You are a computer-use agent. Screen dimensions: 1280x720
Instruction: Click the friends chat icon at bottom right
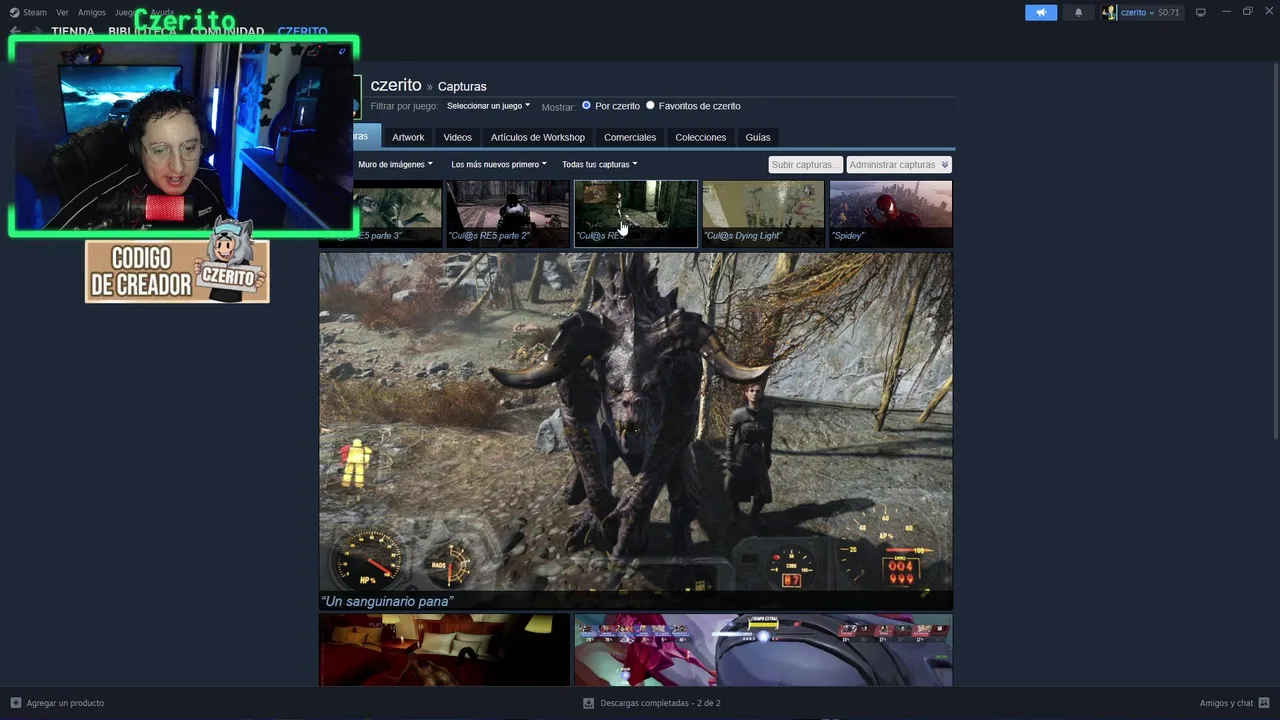tap(1264, 703)
